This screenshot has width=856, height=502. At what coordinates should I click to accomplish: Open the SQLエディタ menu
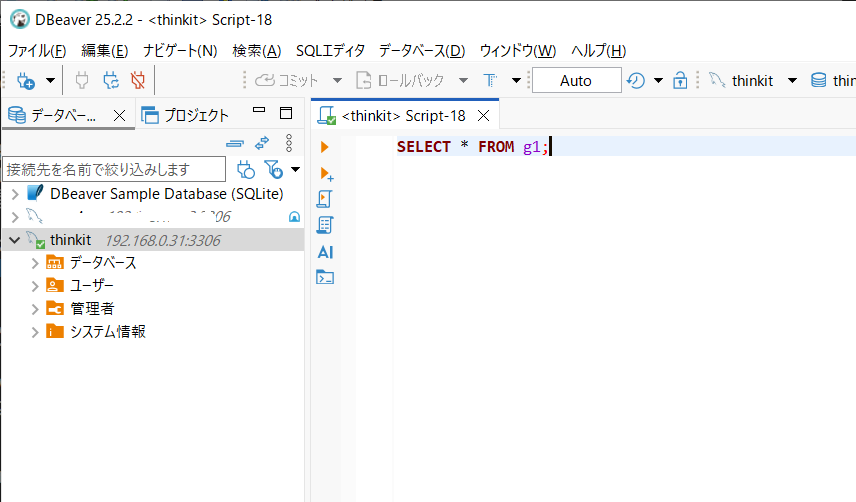pos(330,51)
